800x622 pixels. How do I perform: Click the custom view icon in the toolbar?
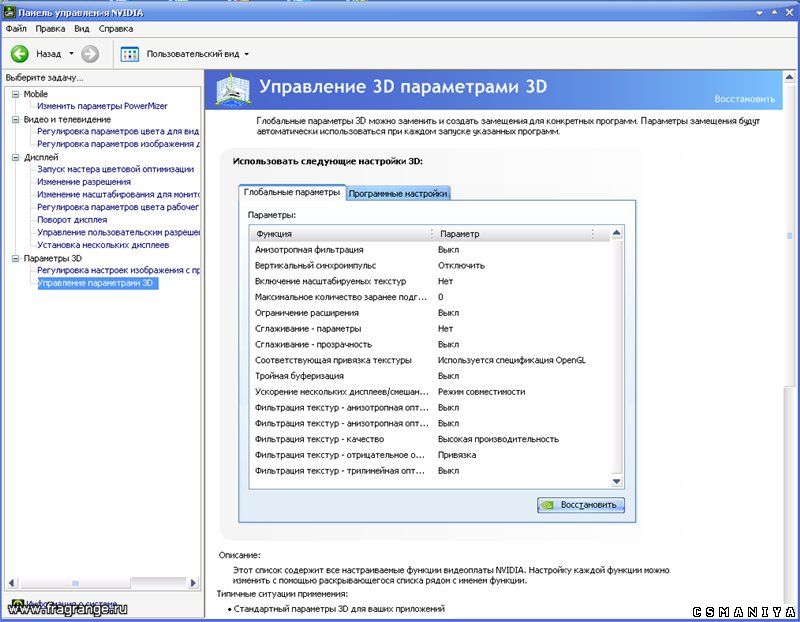click(130, 54)
